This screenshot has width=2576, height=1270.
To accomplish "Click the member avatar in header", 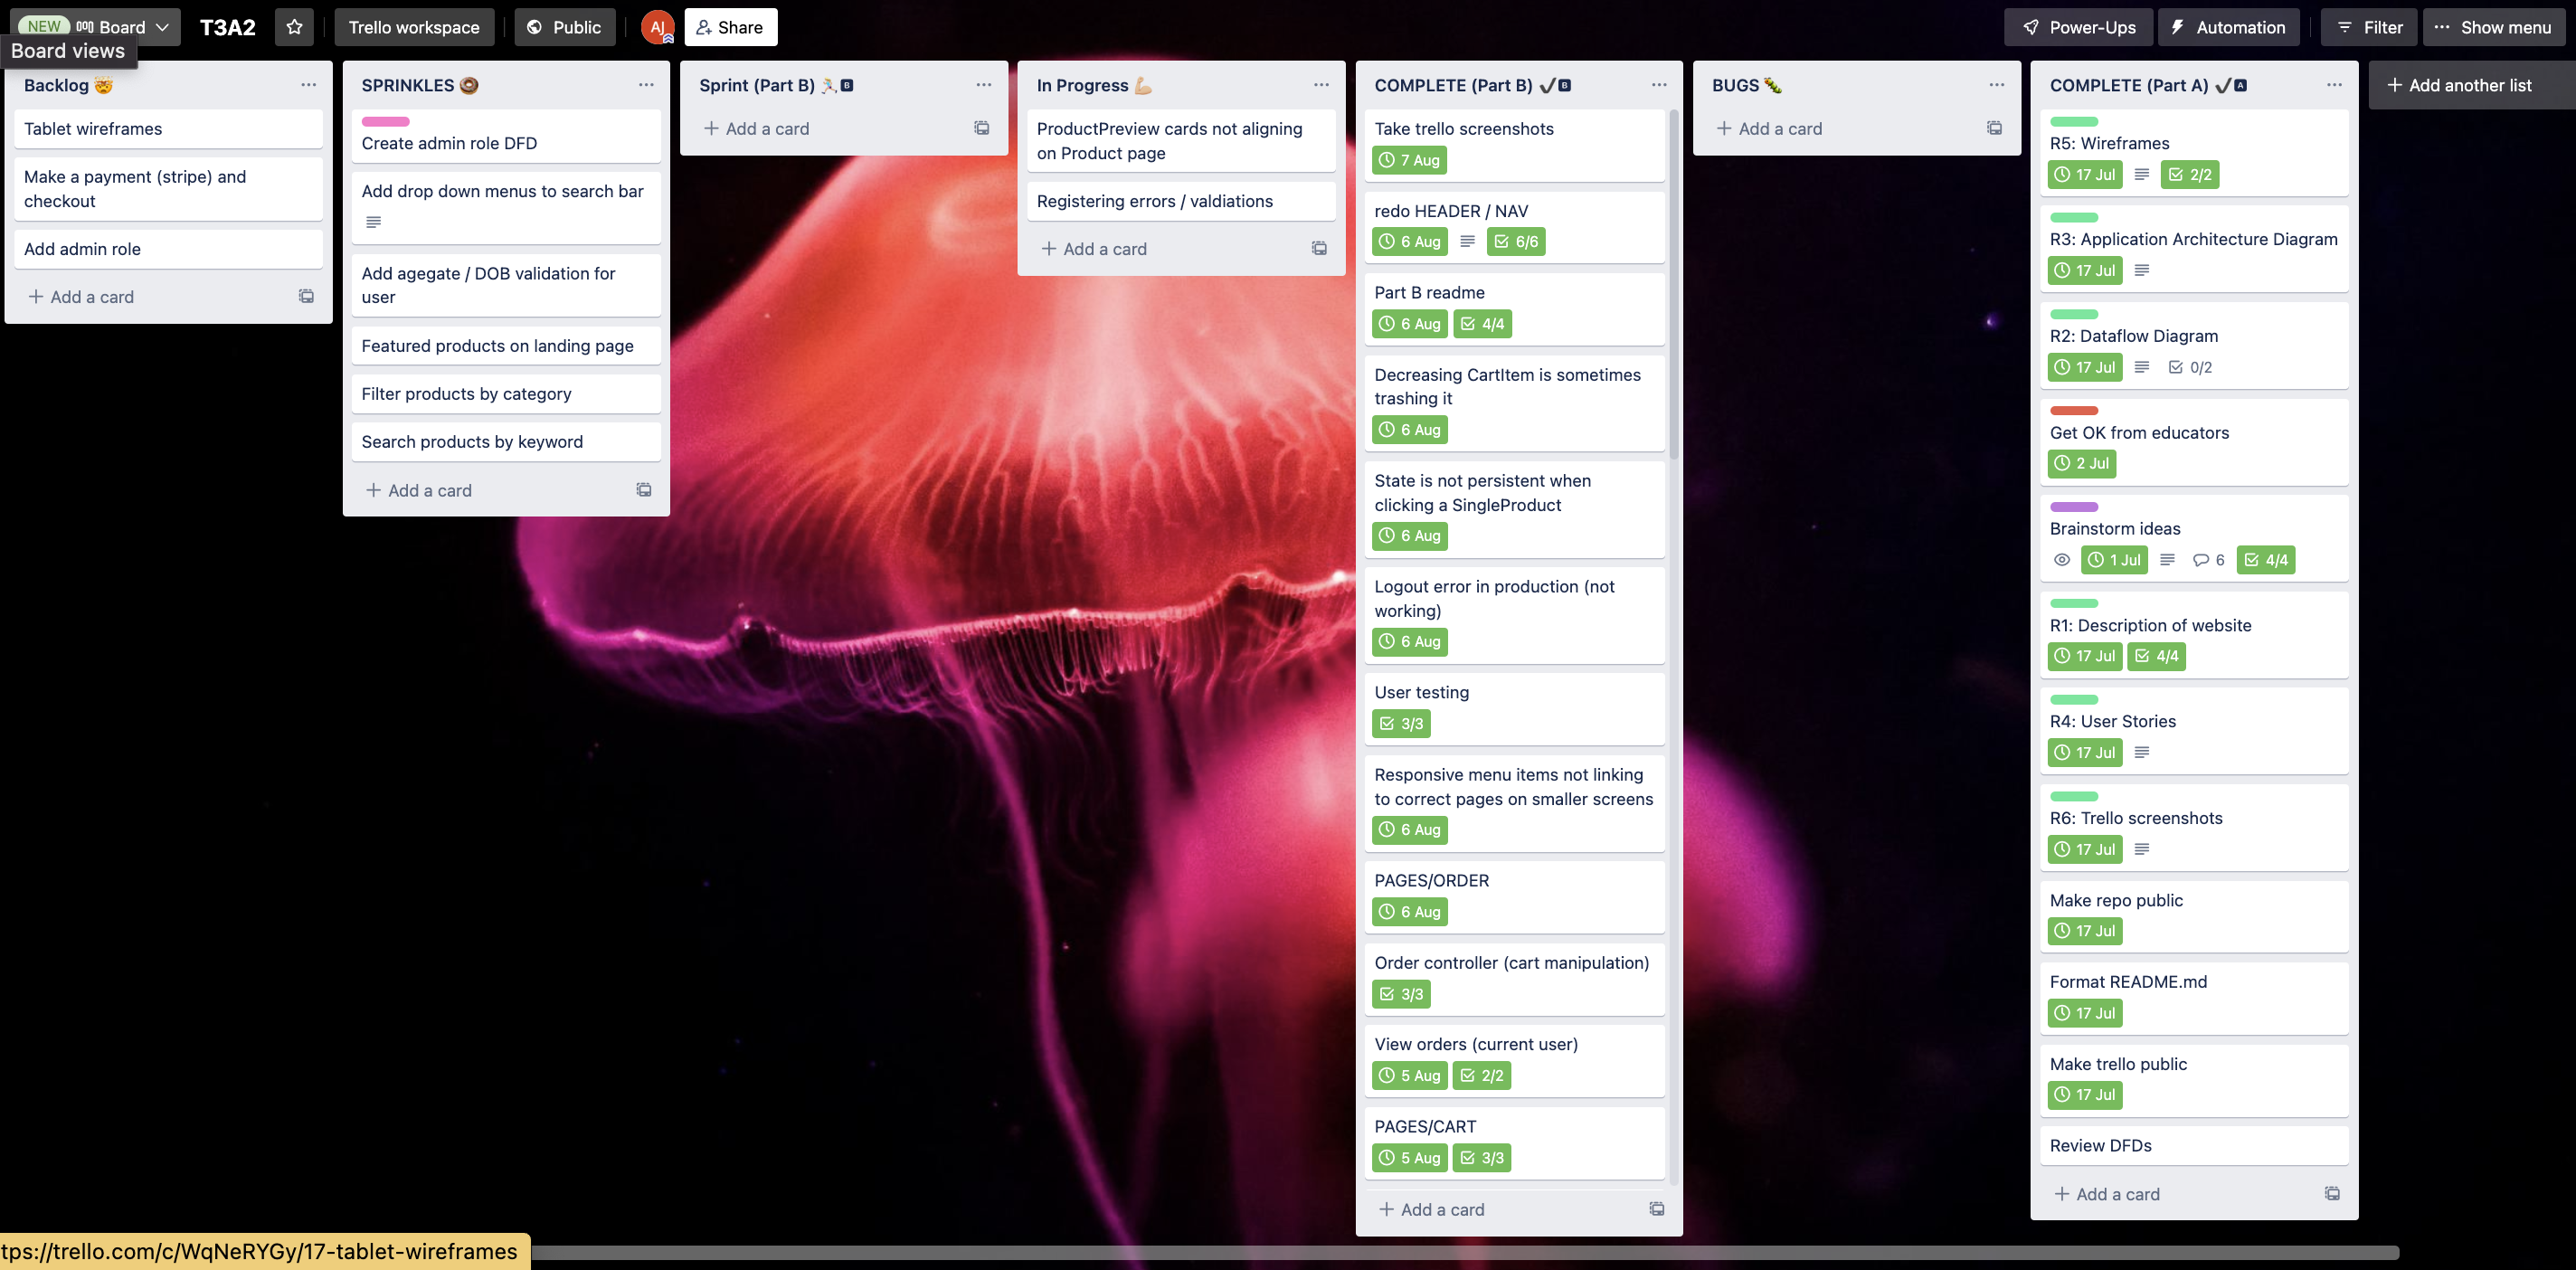I will pos(657,27).
